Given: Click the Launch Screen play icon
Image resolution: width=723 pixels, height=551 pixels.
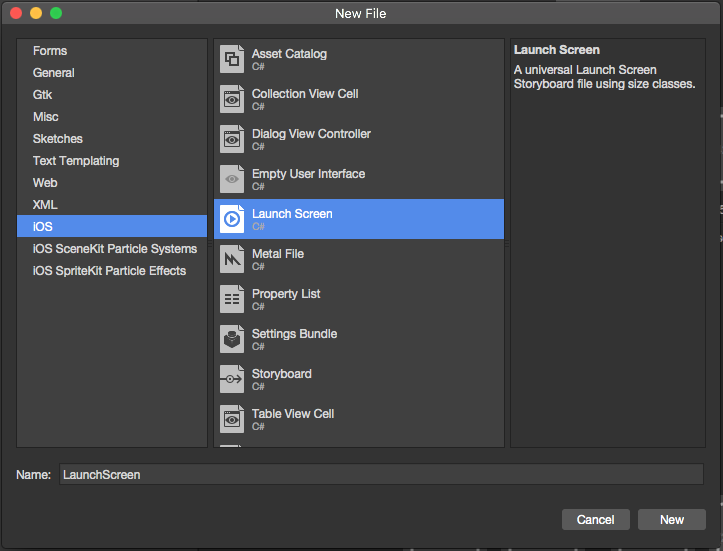Looking at the screenshot, I should click(x=232, y=219).
